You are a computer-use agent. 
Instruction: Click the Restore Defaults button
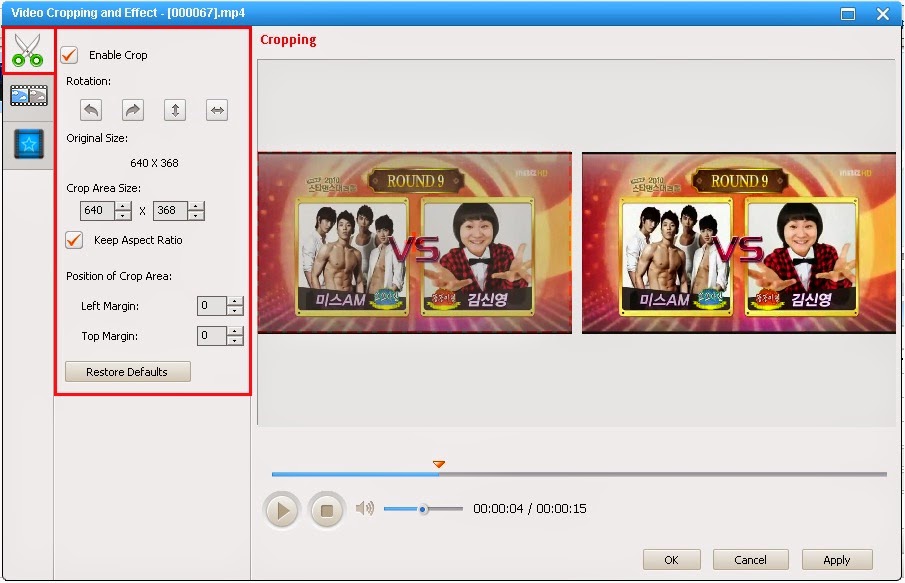127,371
